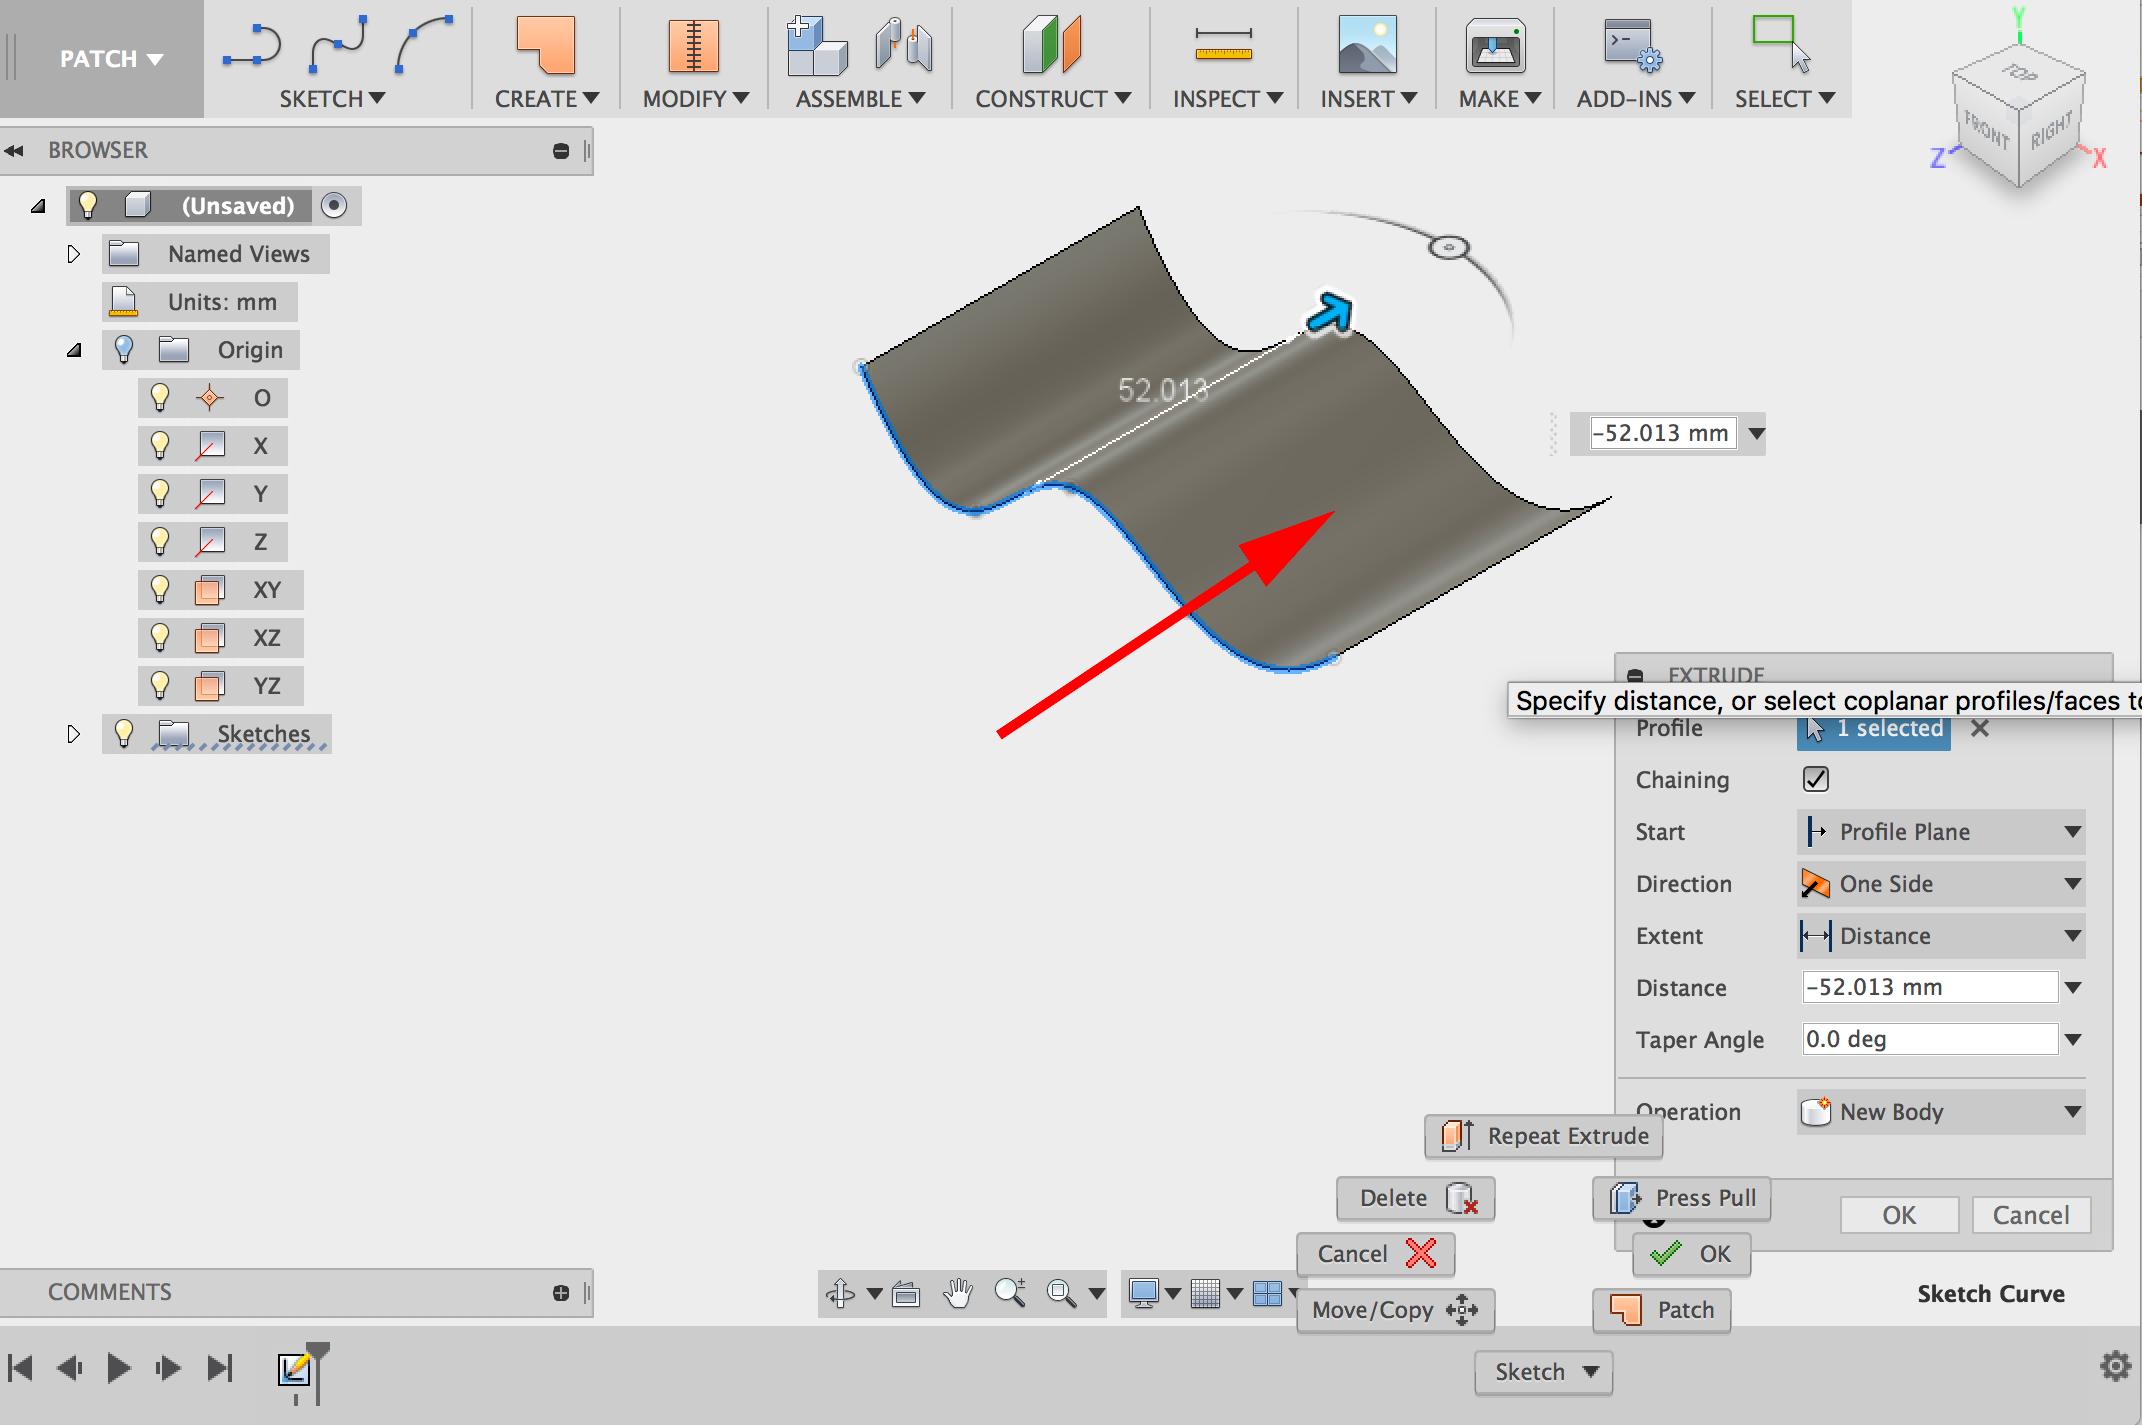Screen dimensions: 2142x1425
Task: Click the Fit zoom window icon
Action: tap(1061, 1294)
